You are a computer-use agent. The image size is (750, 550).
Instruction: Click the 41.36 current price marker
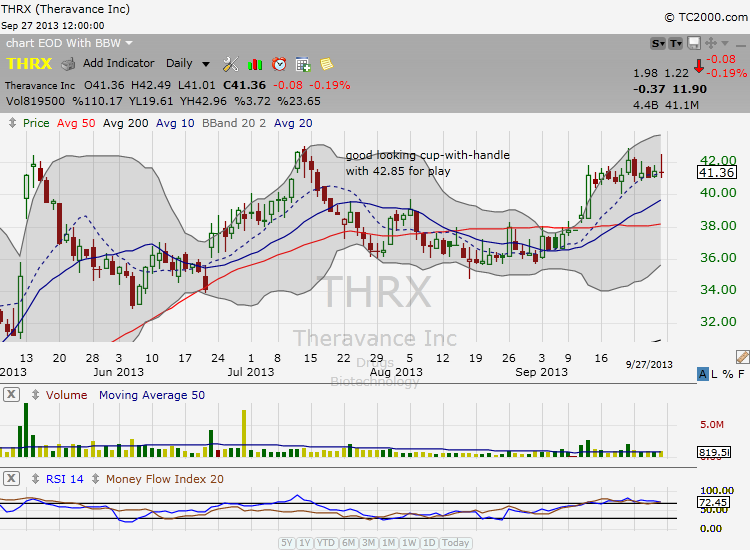[717, 172]
